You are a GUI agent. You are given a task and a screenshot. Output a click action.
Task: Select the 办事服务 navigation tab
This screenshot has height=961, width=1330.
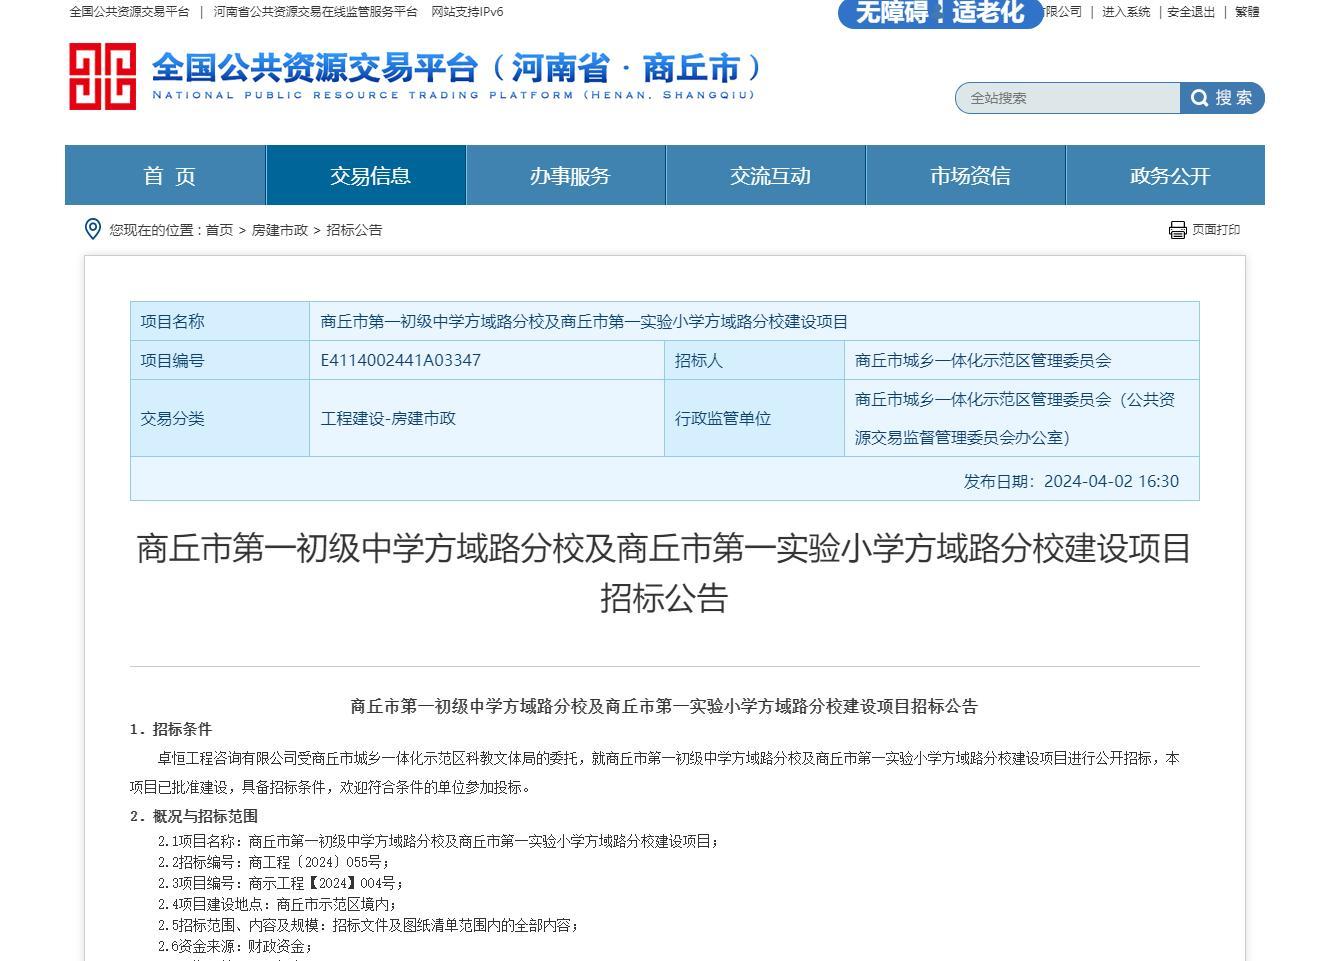570,176
